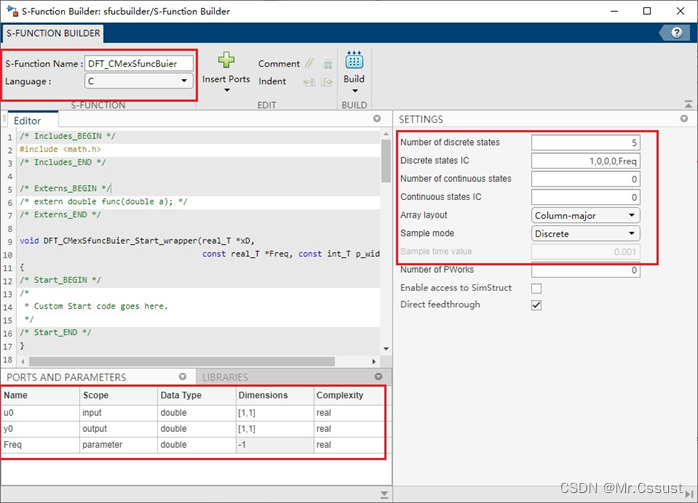Expand the Build dropdown arrow
The image size is (698, 503).
(355, 91)
